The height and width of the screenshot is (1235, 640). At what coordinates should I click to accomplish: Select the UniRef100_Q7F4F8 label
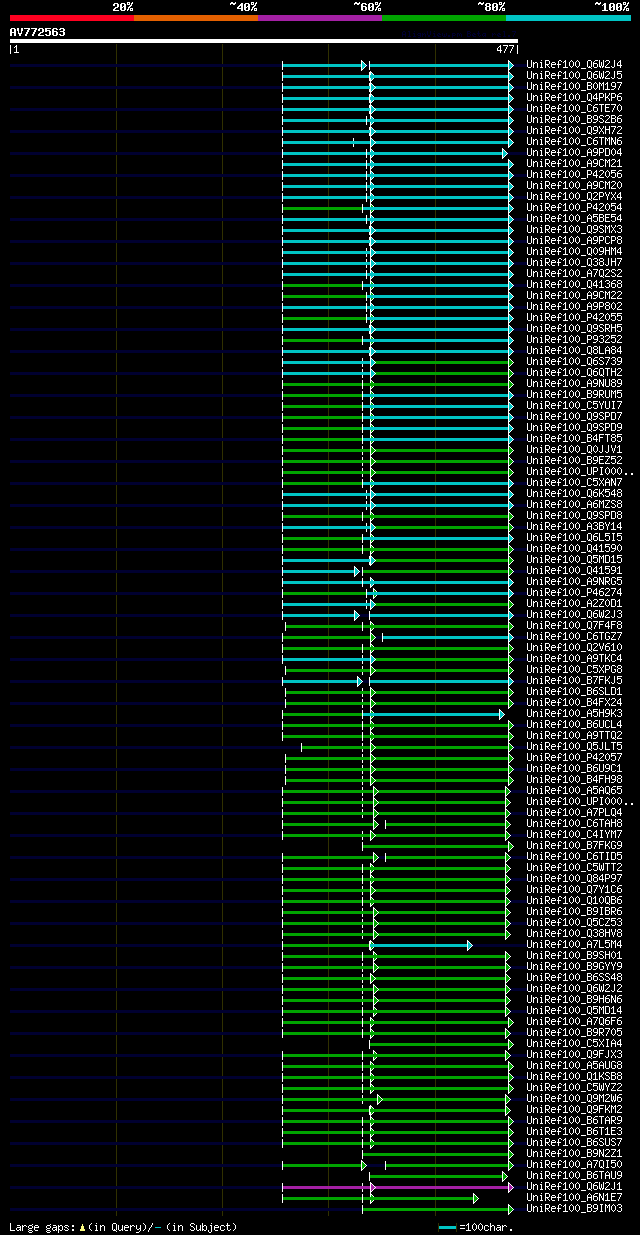click(574, 626)
